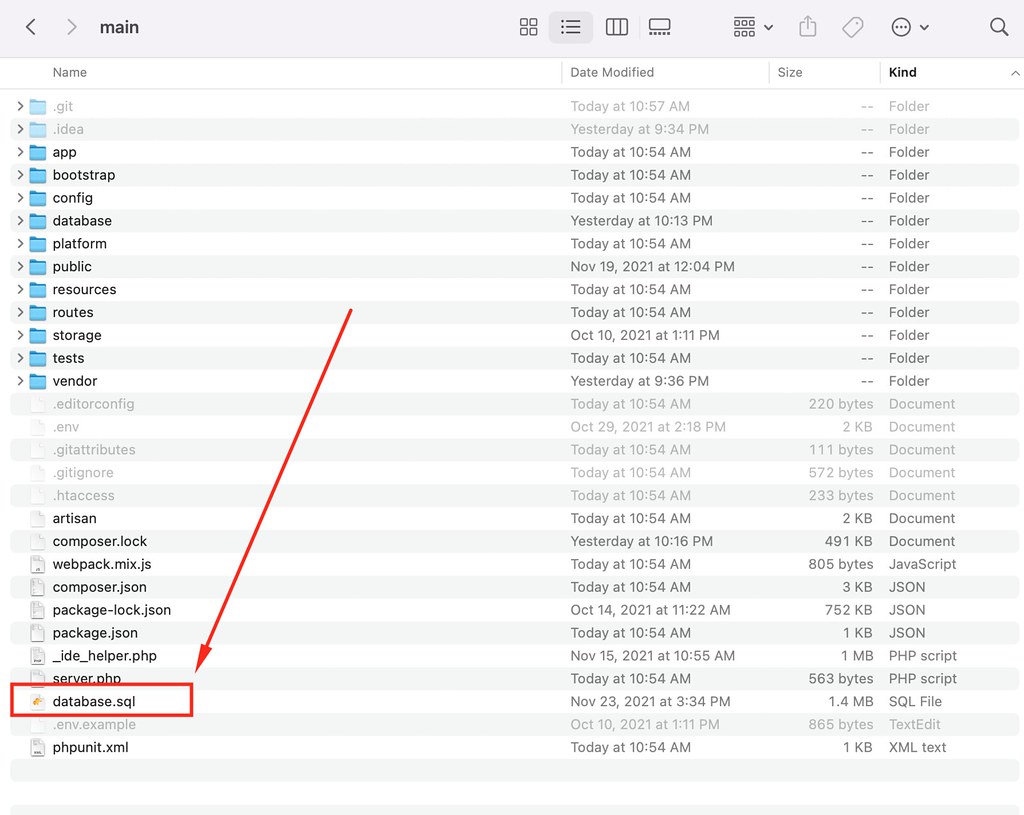The width and height of the screenshot is (1024, 815).
Task: Switch to column view
Action: [x=616, y=27]
